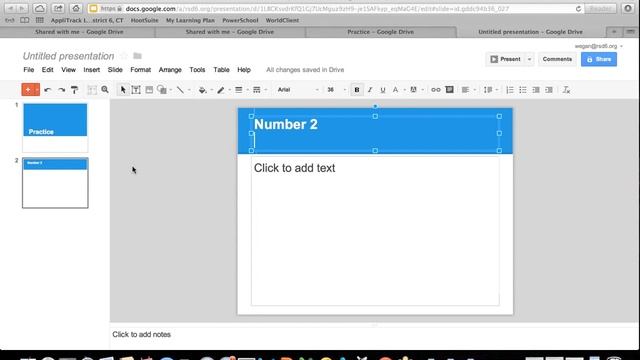Viewport: 640px width, 360px height.
Task: Open the Shape tool
Action: click(162, 90)
